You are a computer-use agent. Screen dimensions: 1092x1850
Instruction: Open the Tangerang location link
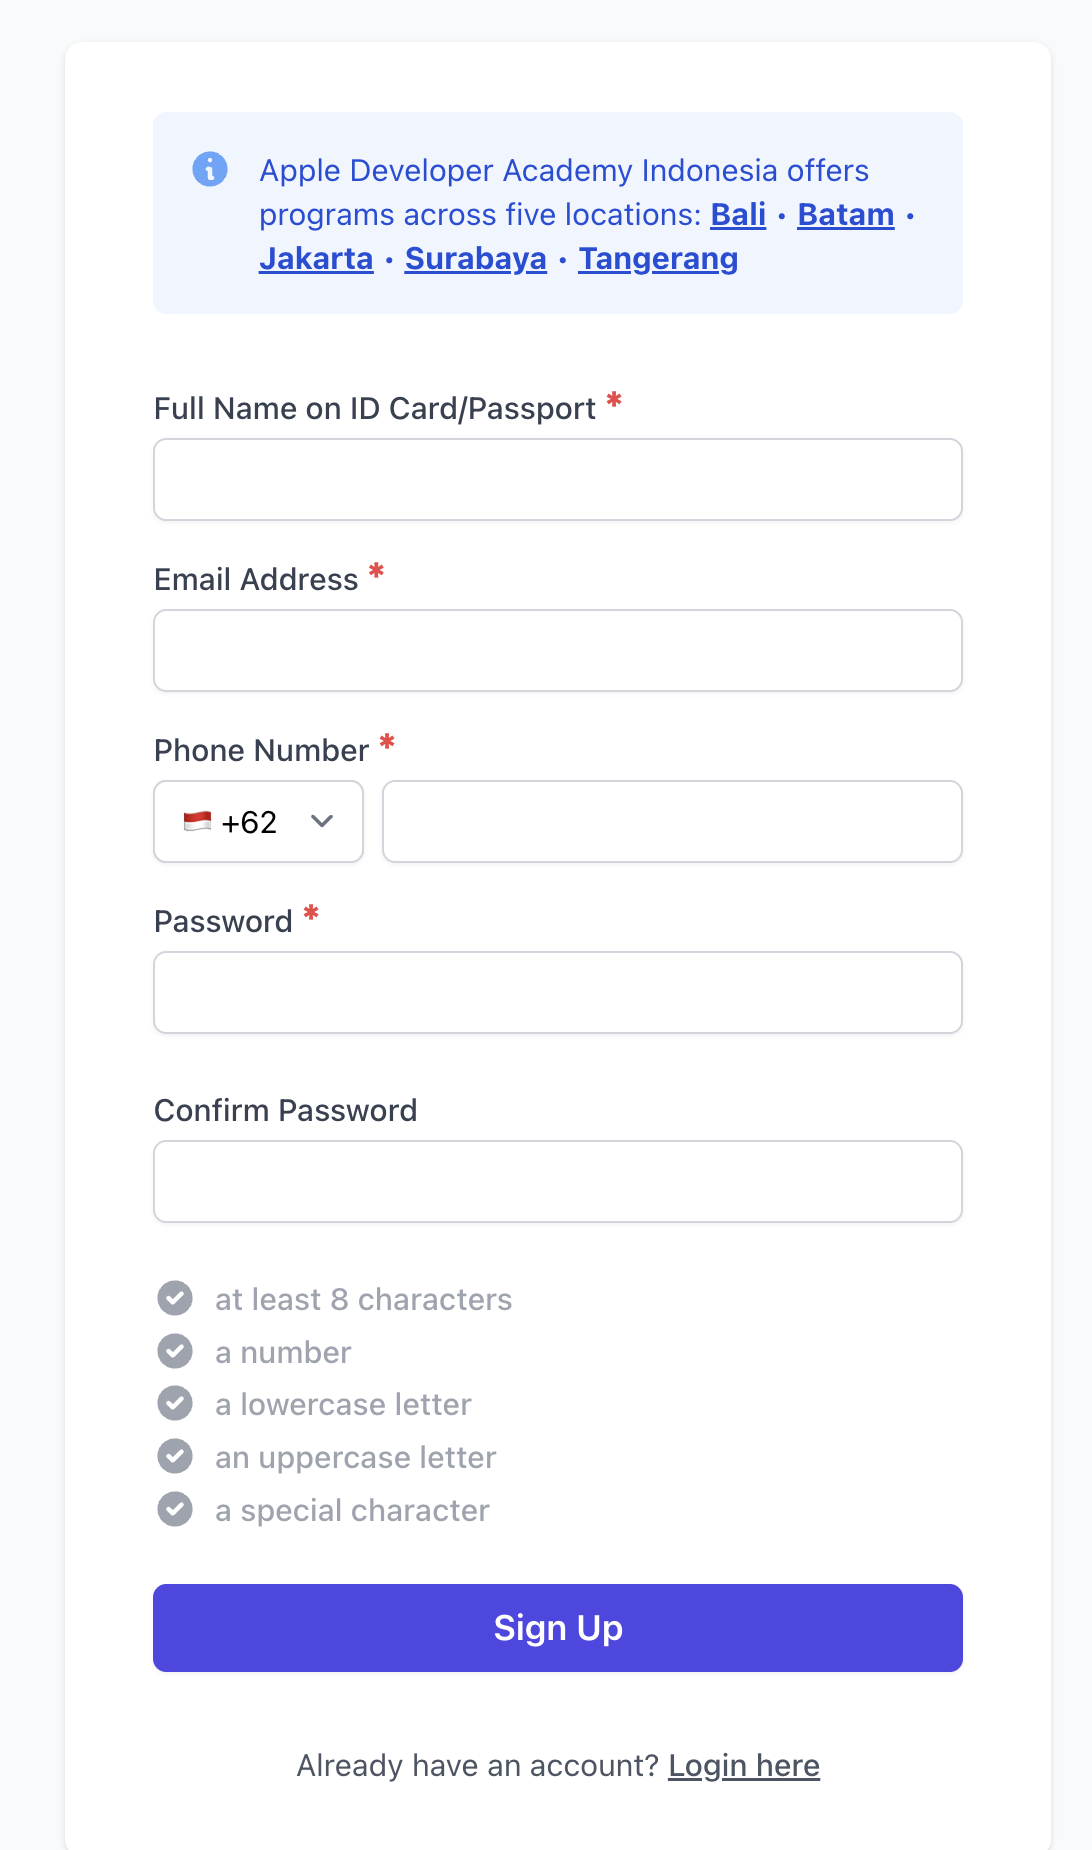pyautogui.click(x=658, y=258)
